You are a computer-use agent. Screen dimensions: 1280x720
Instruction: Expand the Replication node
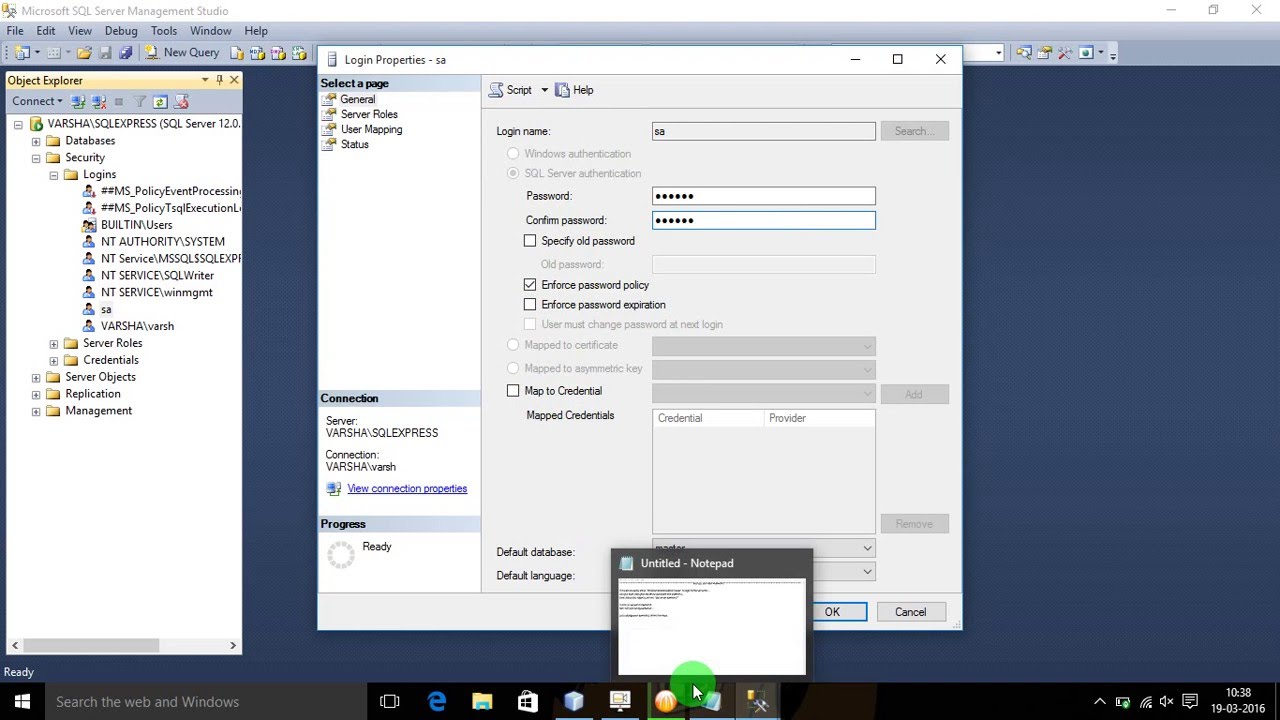tap(36, 394)
